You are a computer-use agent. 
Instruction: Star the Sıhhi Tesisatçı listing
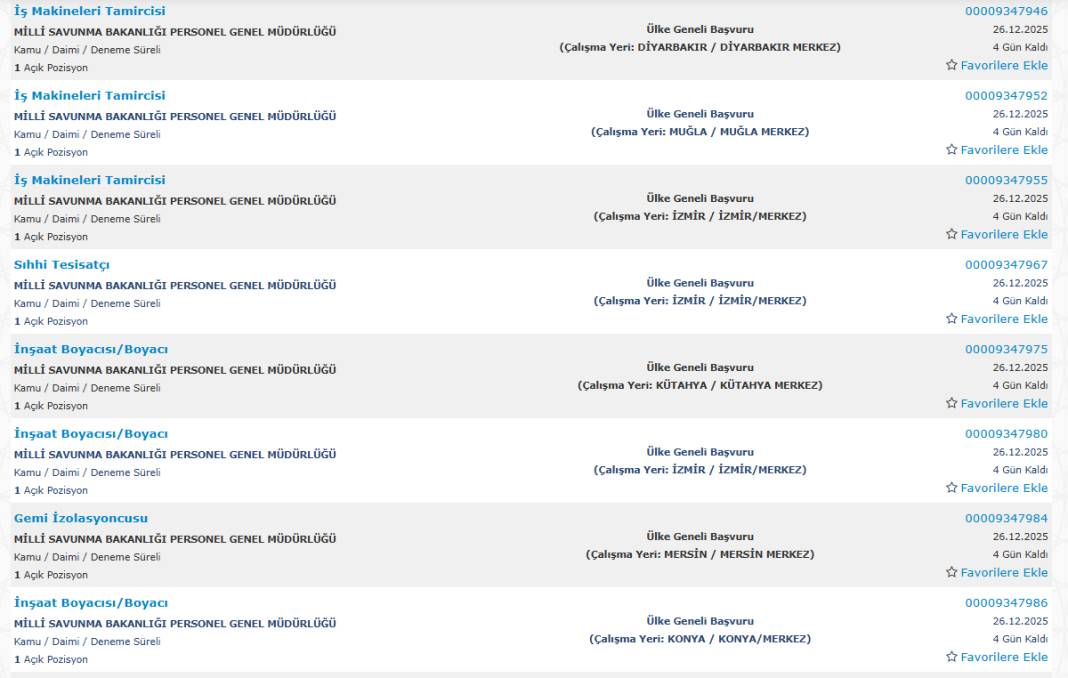951,319
